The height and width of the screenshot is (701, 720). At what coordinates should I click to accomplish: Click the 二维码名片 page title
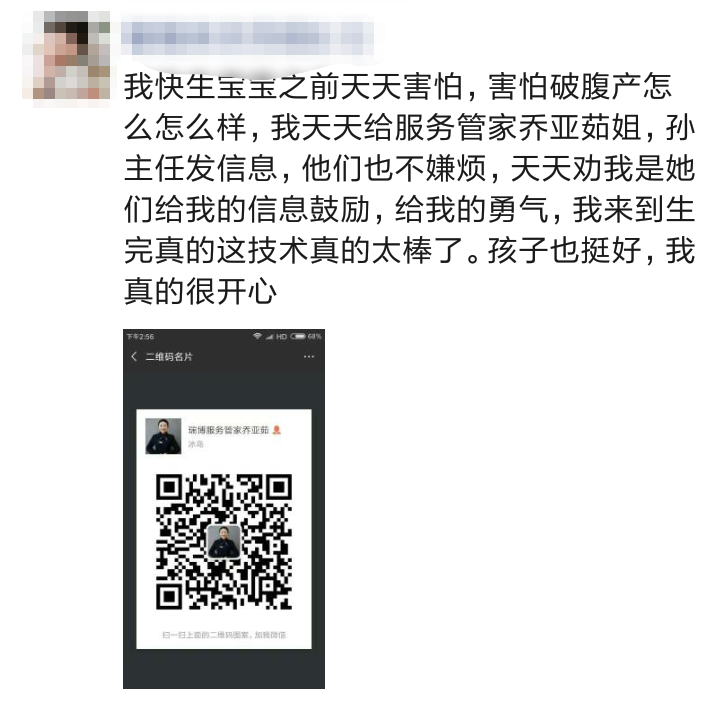169,357
